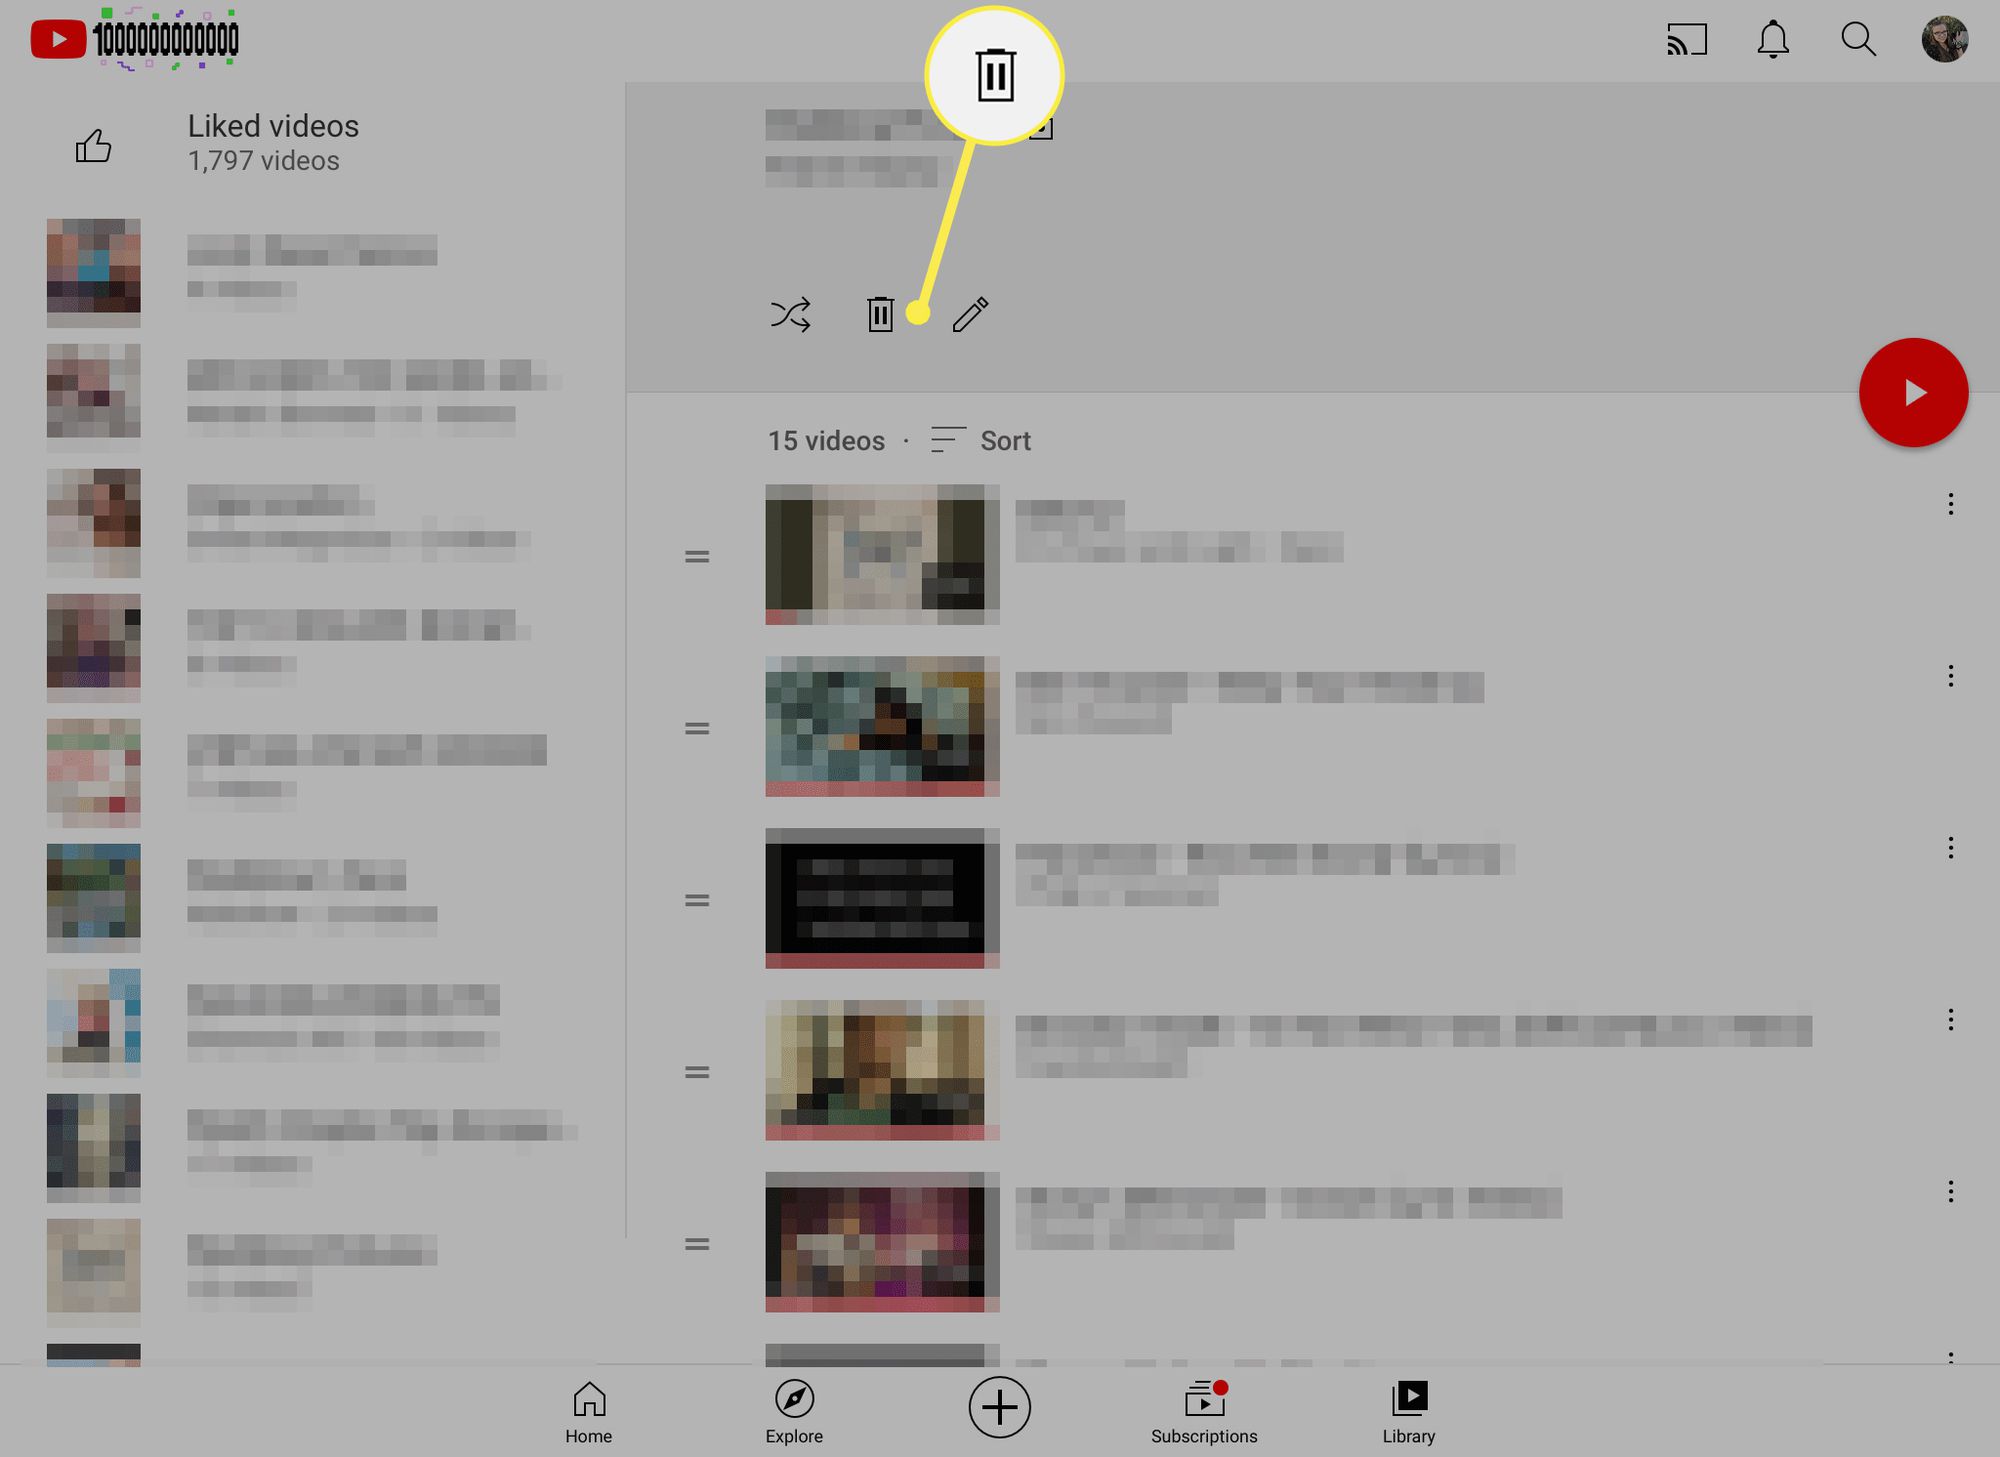Screen dimensions: 2000x1457
Task: Grab the reorder handle of the third playlist video
Action: 697,900
